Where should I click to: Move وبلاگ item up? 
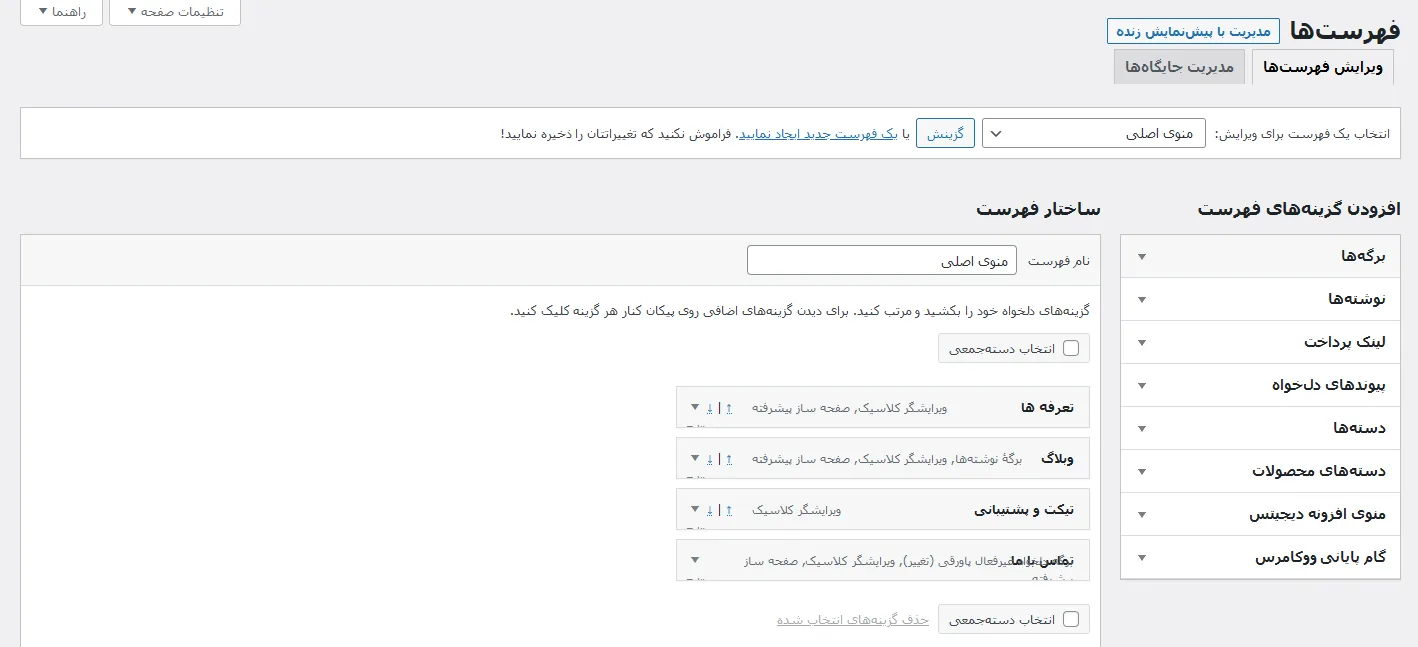coord(729,459)
